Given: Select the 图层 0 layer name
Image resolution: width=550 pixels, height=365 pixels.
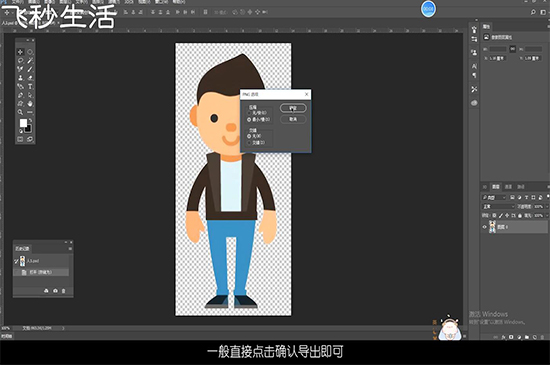Looking at the screenshot, I should click(503, 227).
